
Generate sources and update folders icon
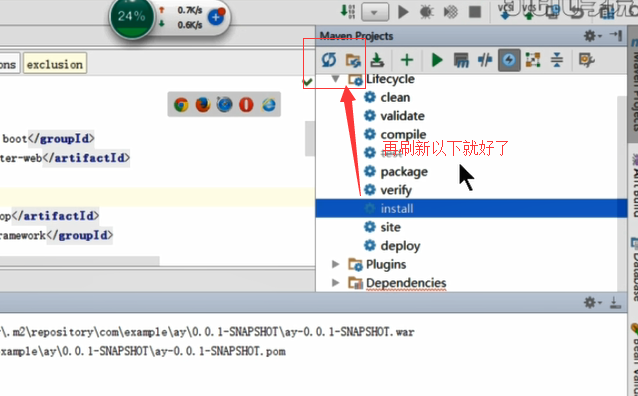pyautogui.click(x=353, y=61)
